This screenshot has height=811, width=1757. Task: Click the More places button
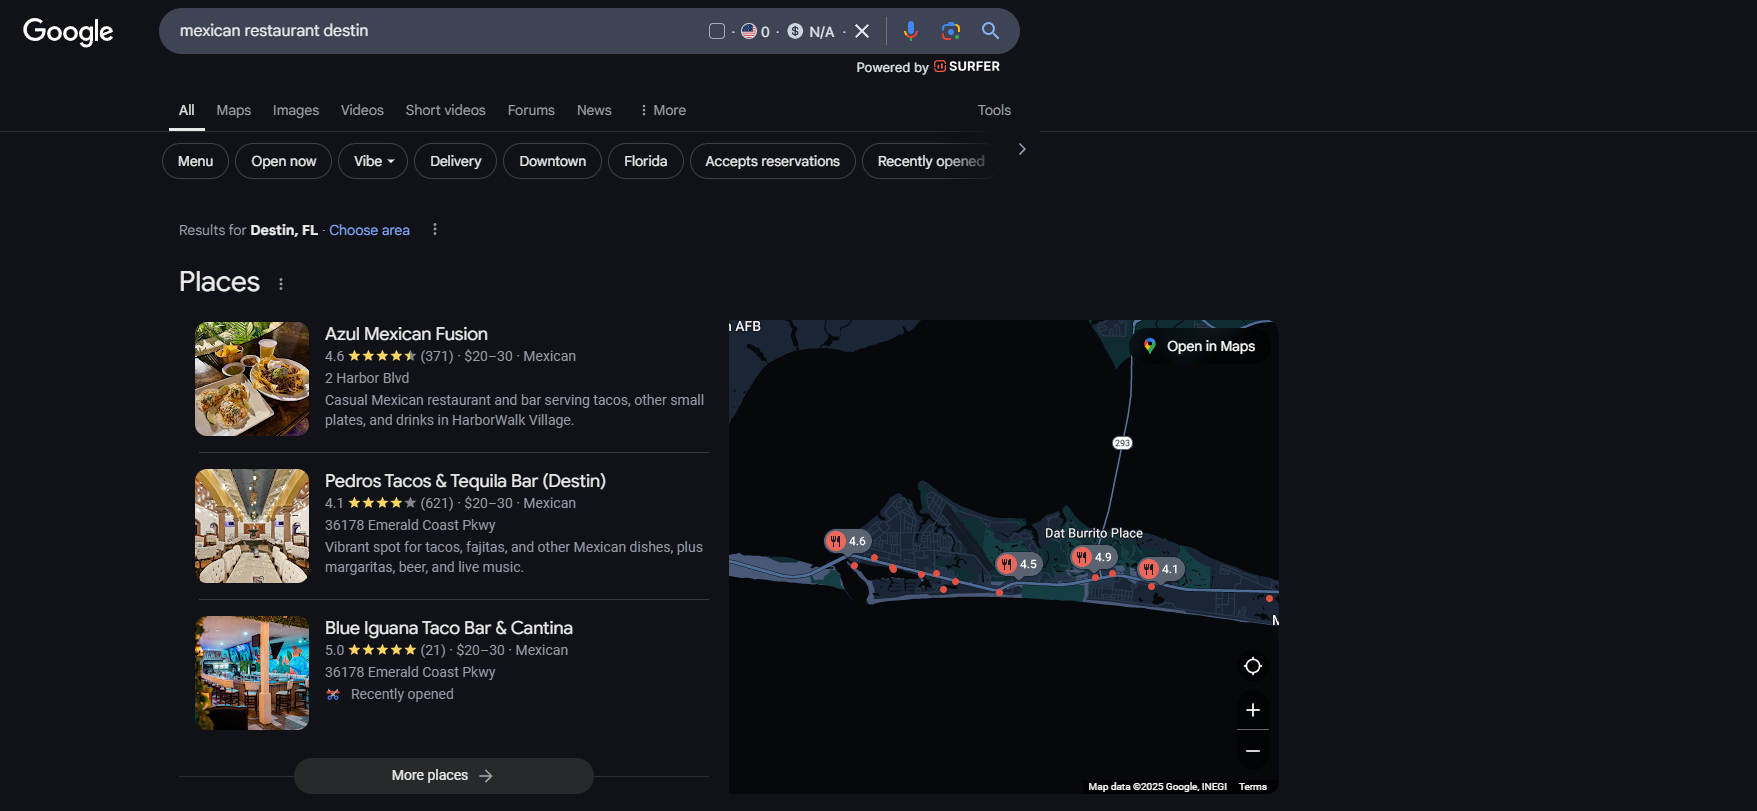(x=443, y=776)
